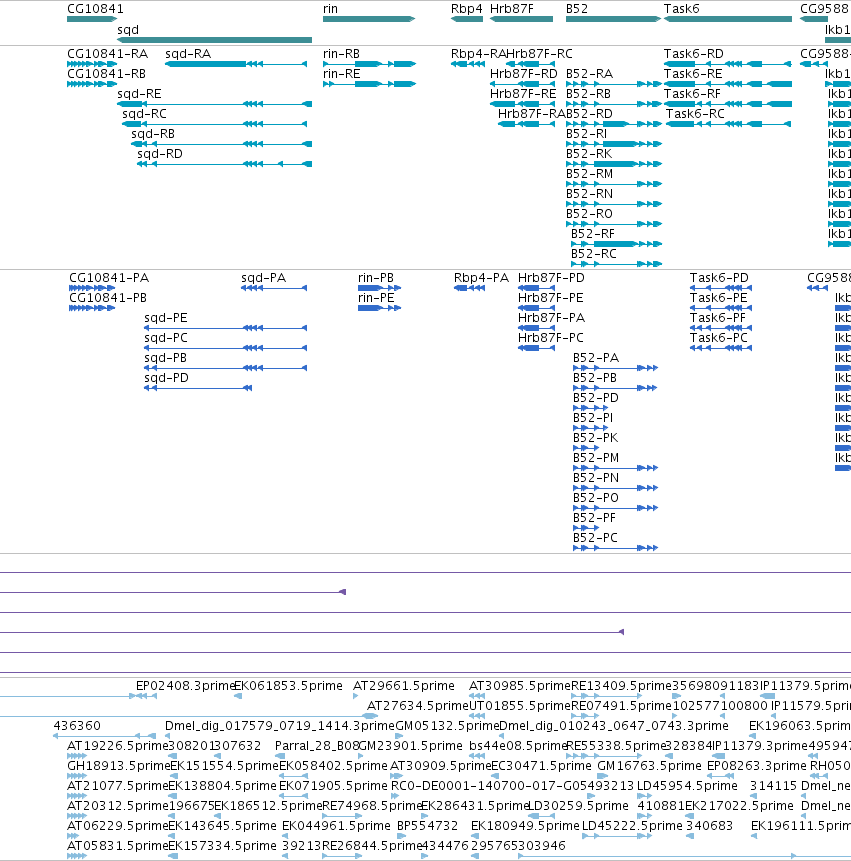Select EST EK061853.5prime
This screenshot has height=861, width=851.
pyautogui.click(x=288, y=686)
